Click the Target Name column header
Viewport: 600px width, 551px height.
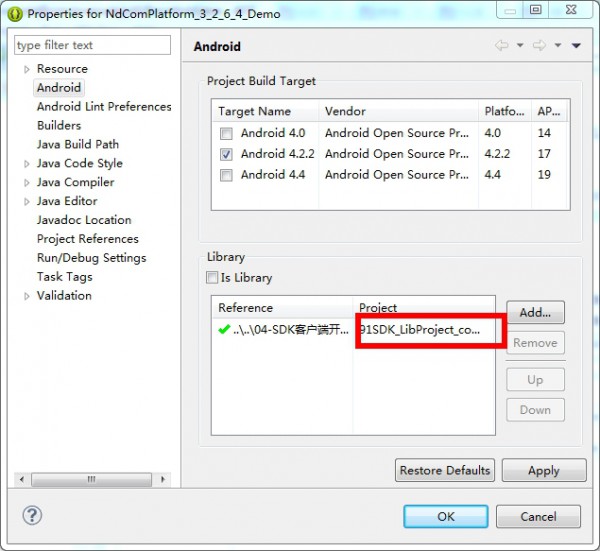click(x=265, y=111)
